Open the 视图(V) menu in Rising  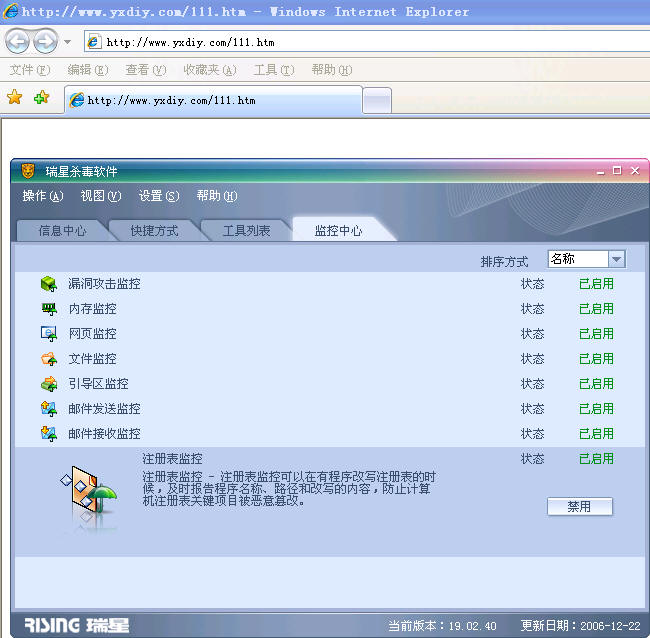coord(101,196)
